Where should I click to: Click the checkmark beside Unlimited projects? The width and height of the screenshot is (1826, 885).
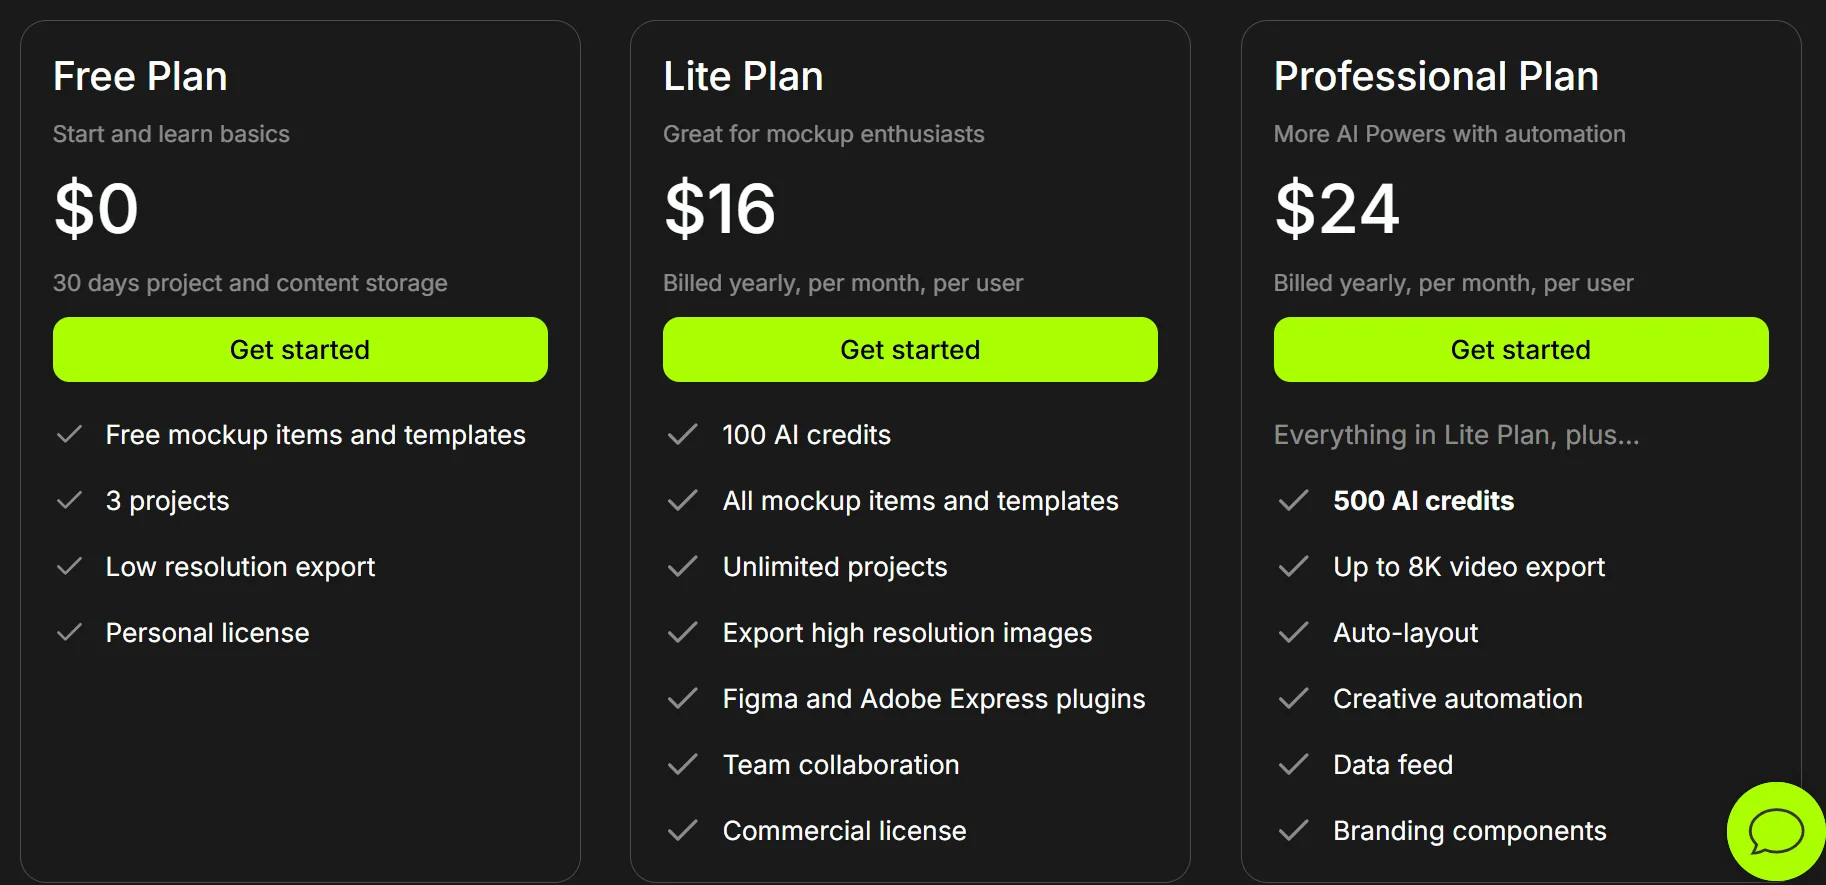coord(683,566)
